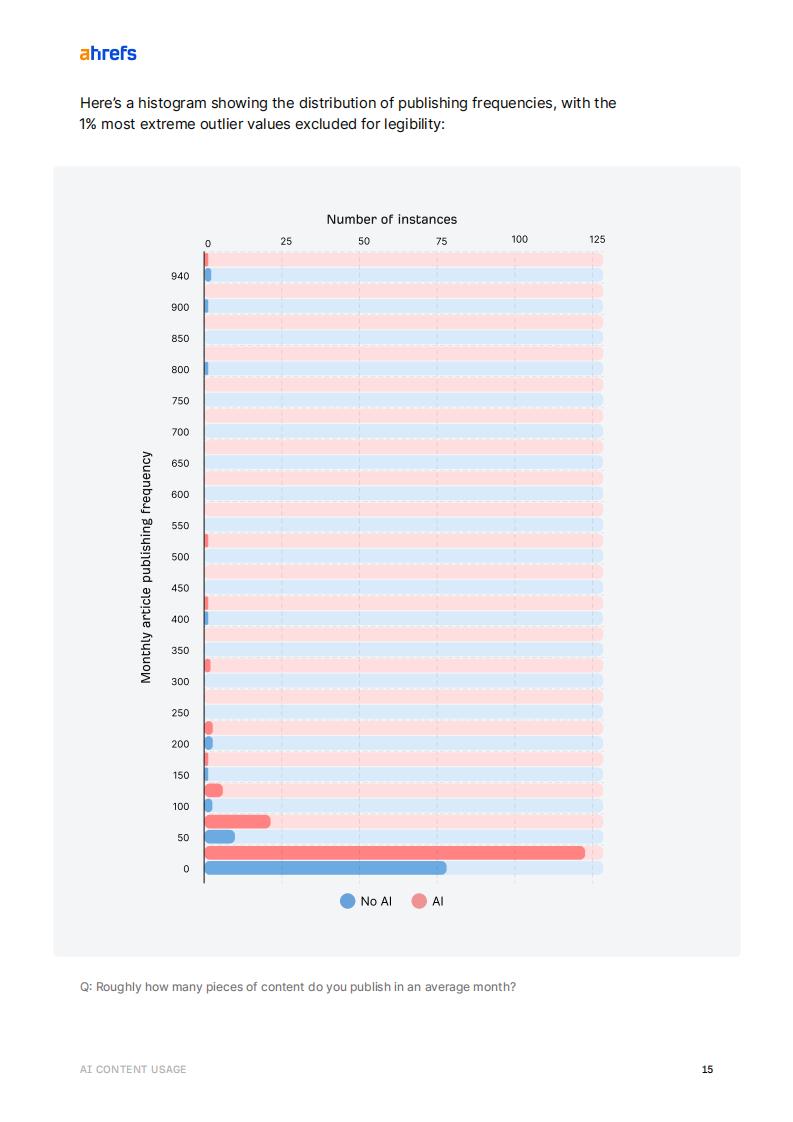Click the survey question caption text
The width and height of the screenshot is (793, 1122).
point(298,987)
